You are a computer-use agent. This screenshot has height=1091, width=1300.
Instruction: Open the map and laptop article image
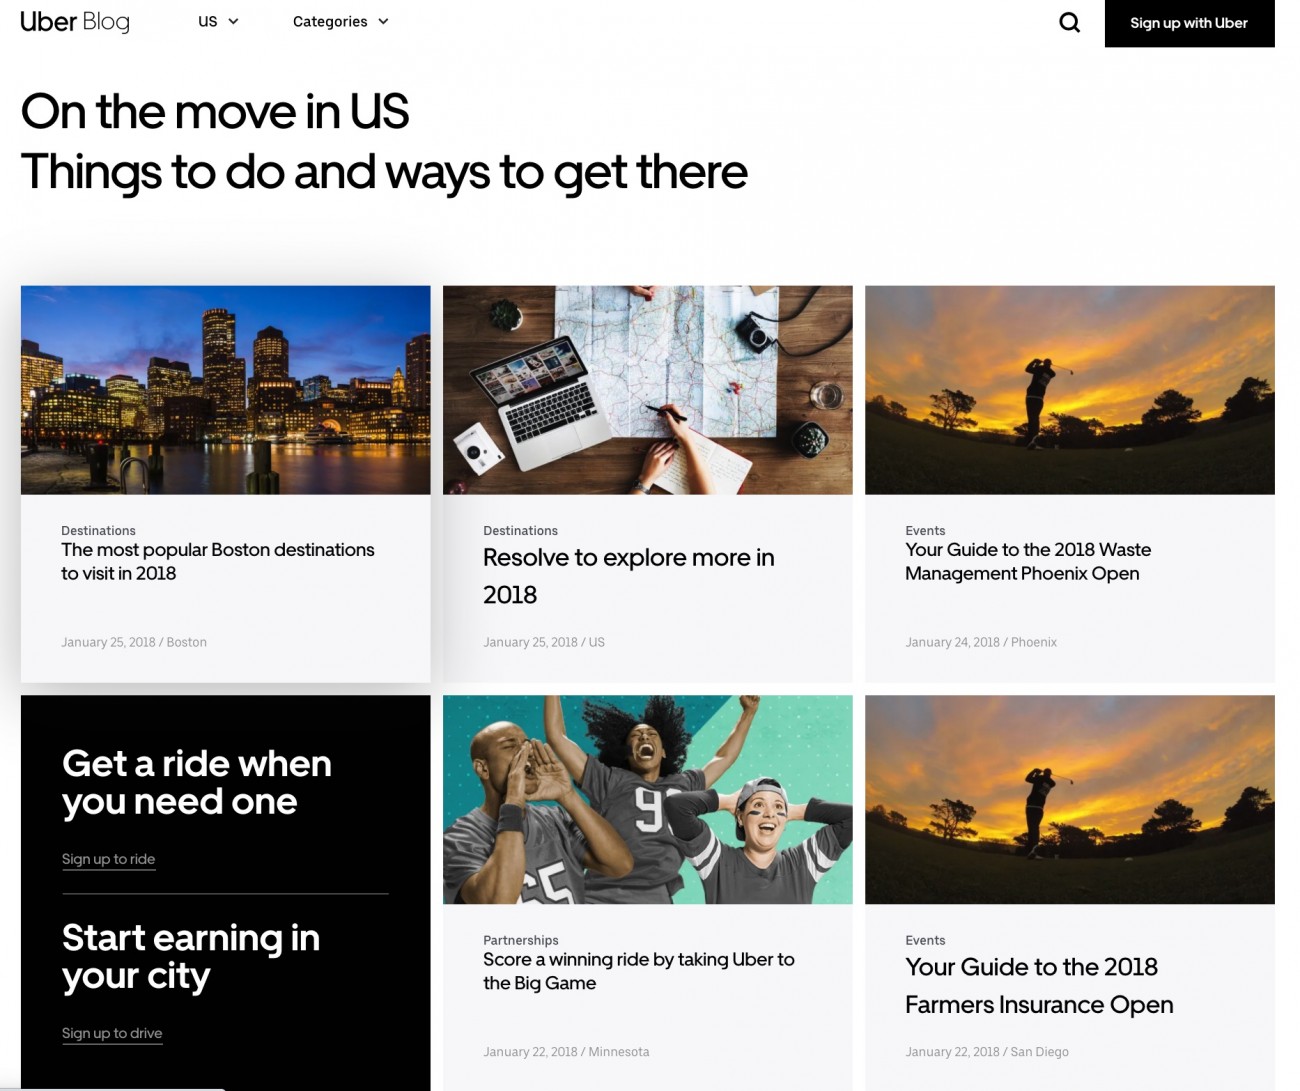point(648,390)
